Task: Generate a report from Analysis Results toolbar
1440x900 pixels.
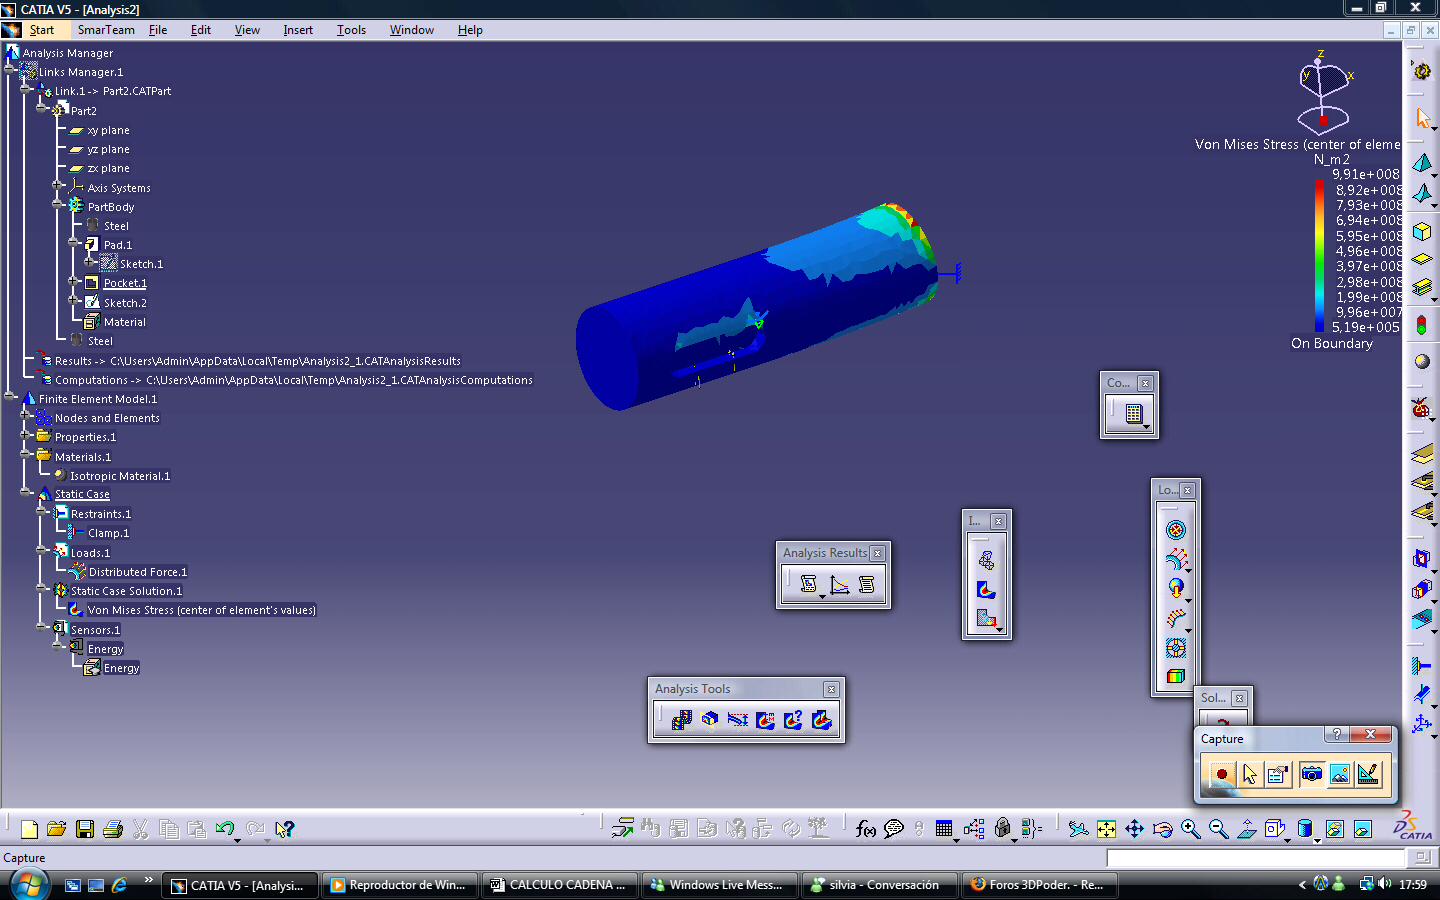Action: [x=809, y=584]
